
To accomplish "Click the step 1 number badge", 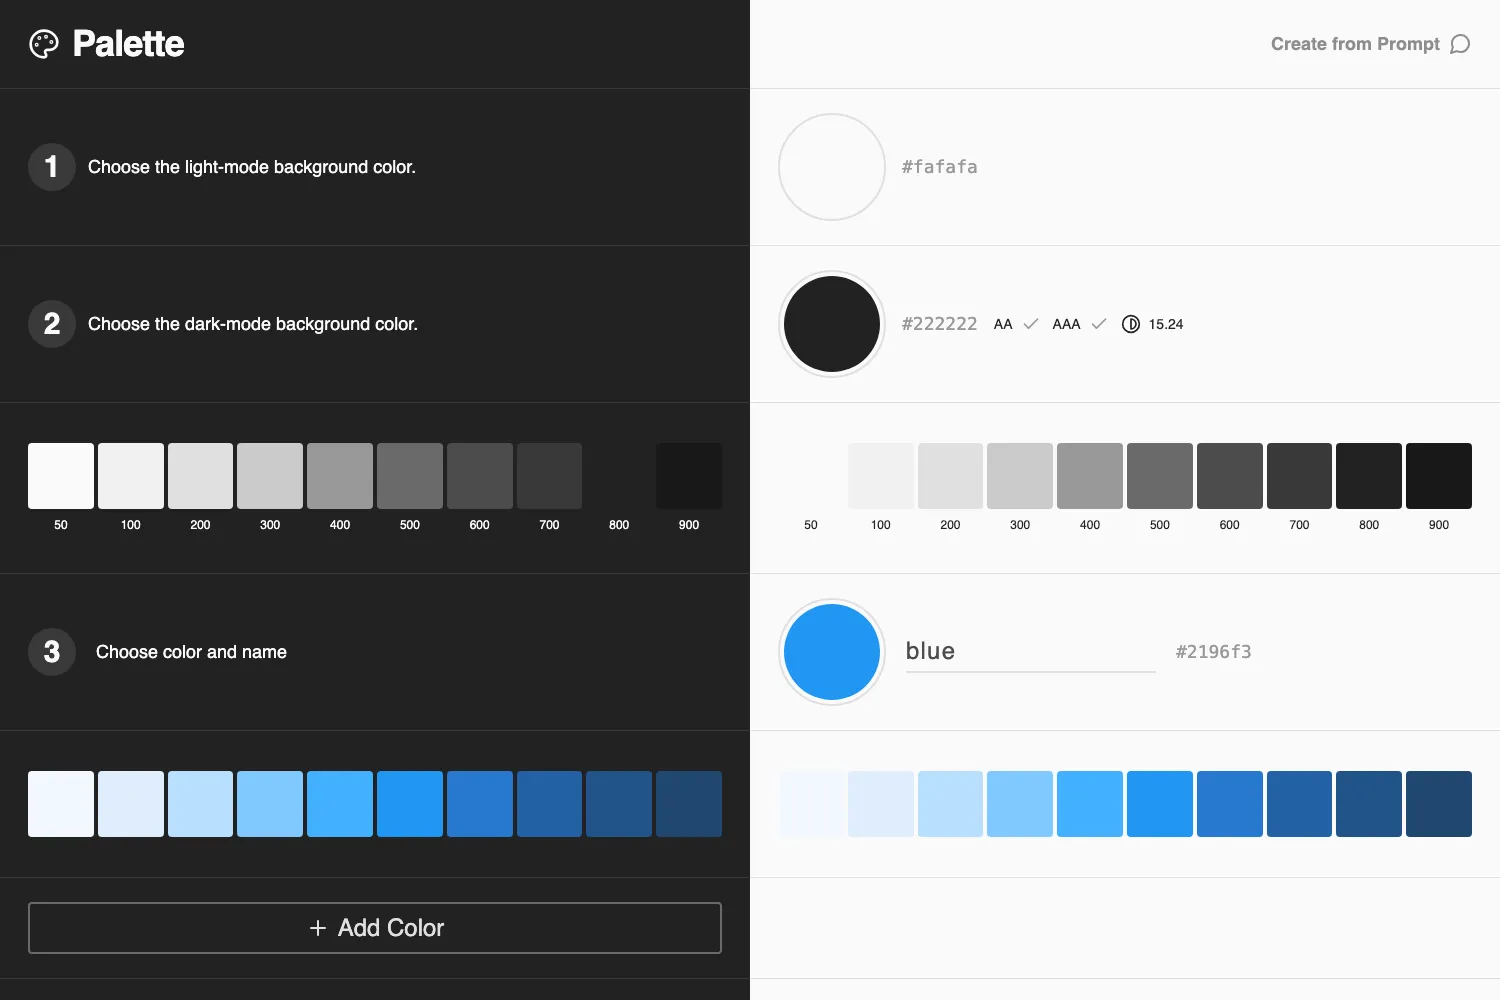I will coord(52,167).
